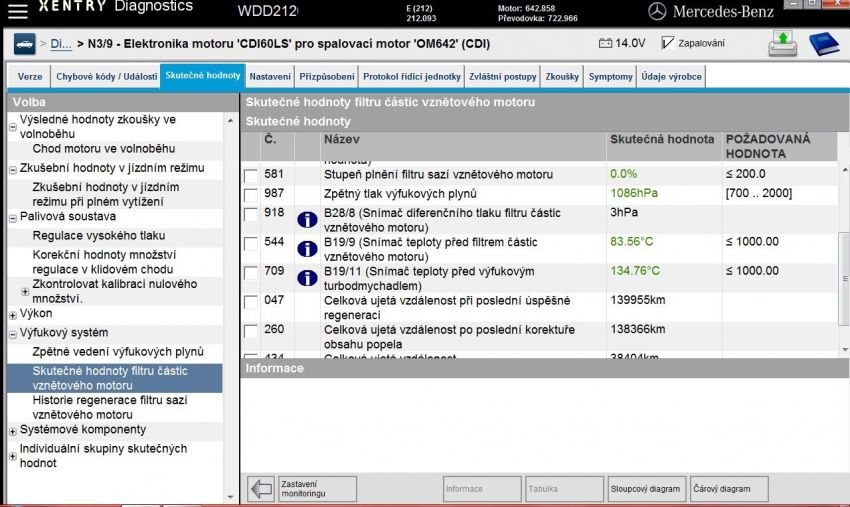Screen dimensions: 850x507
Task: Open the blue help book icon
Action: (823, 44)
